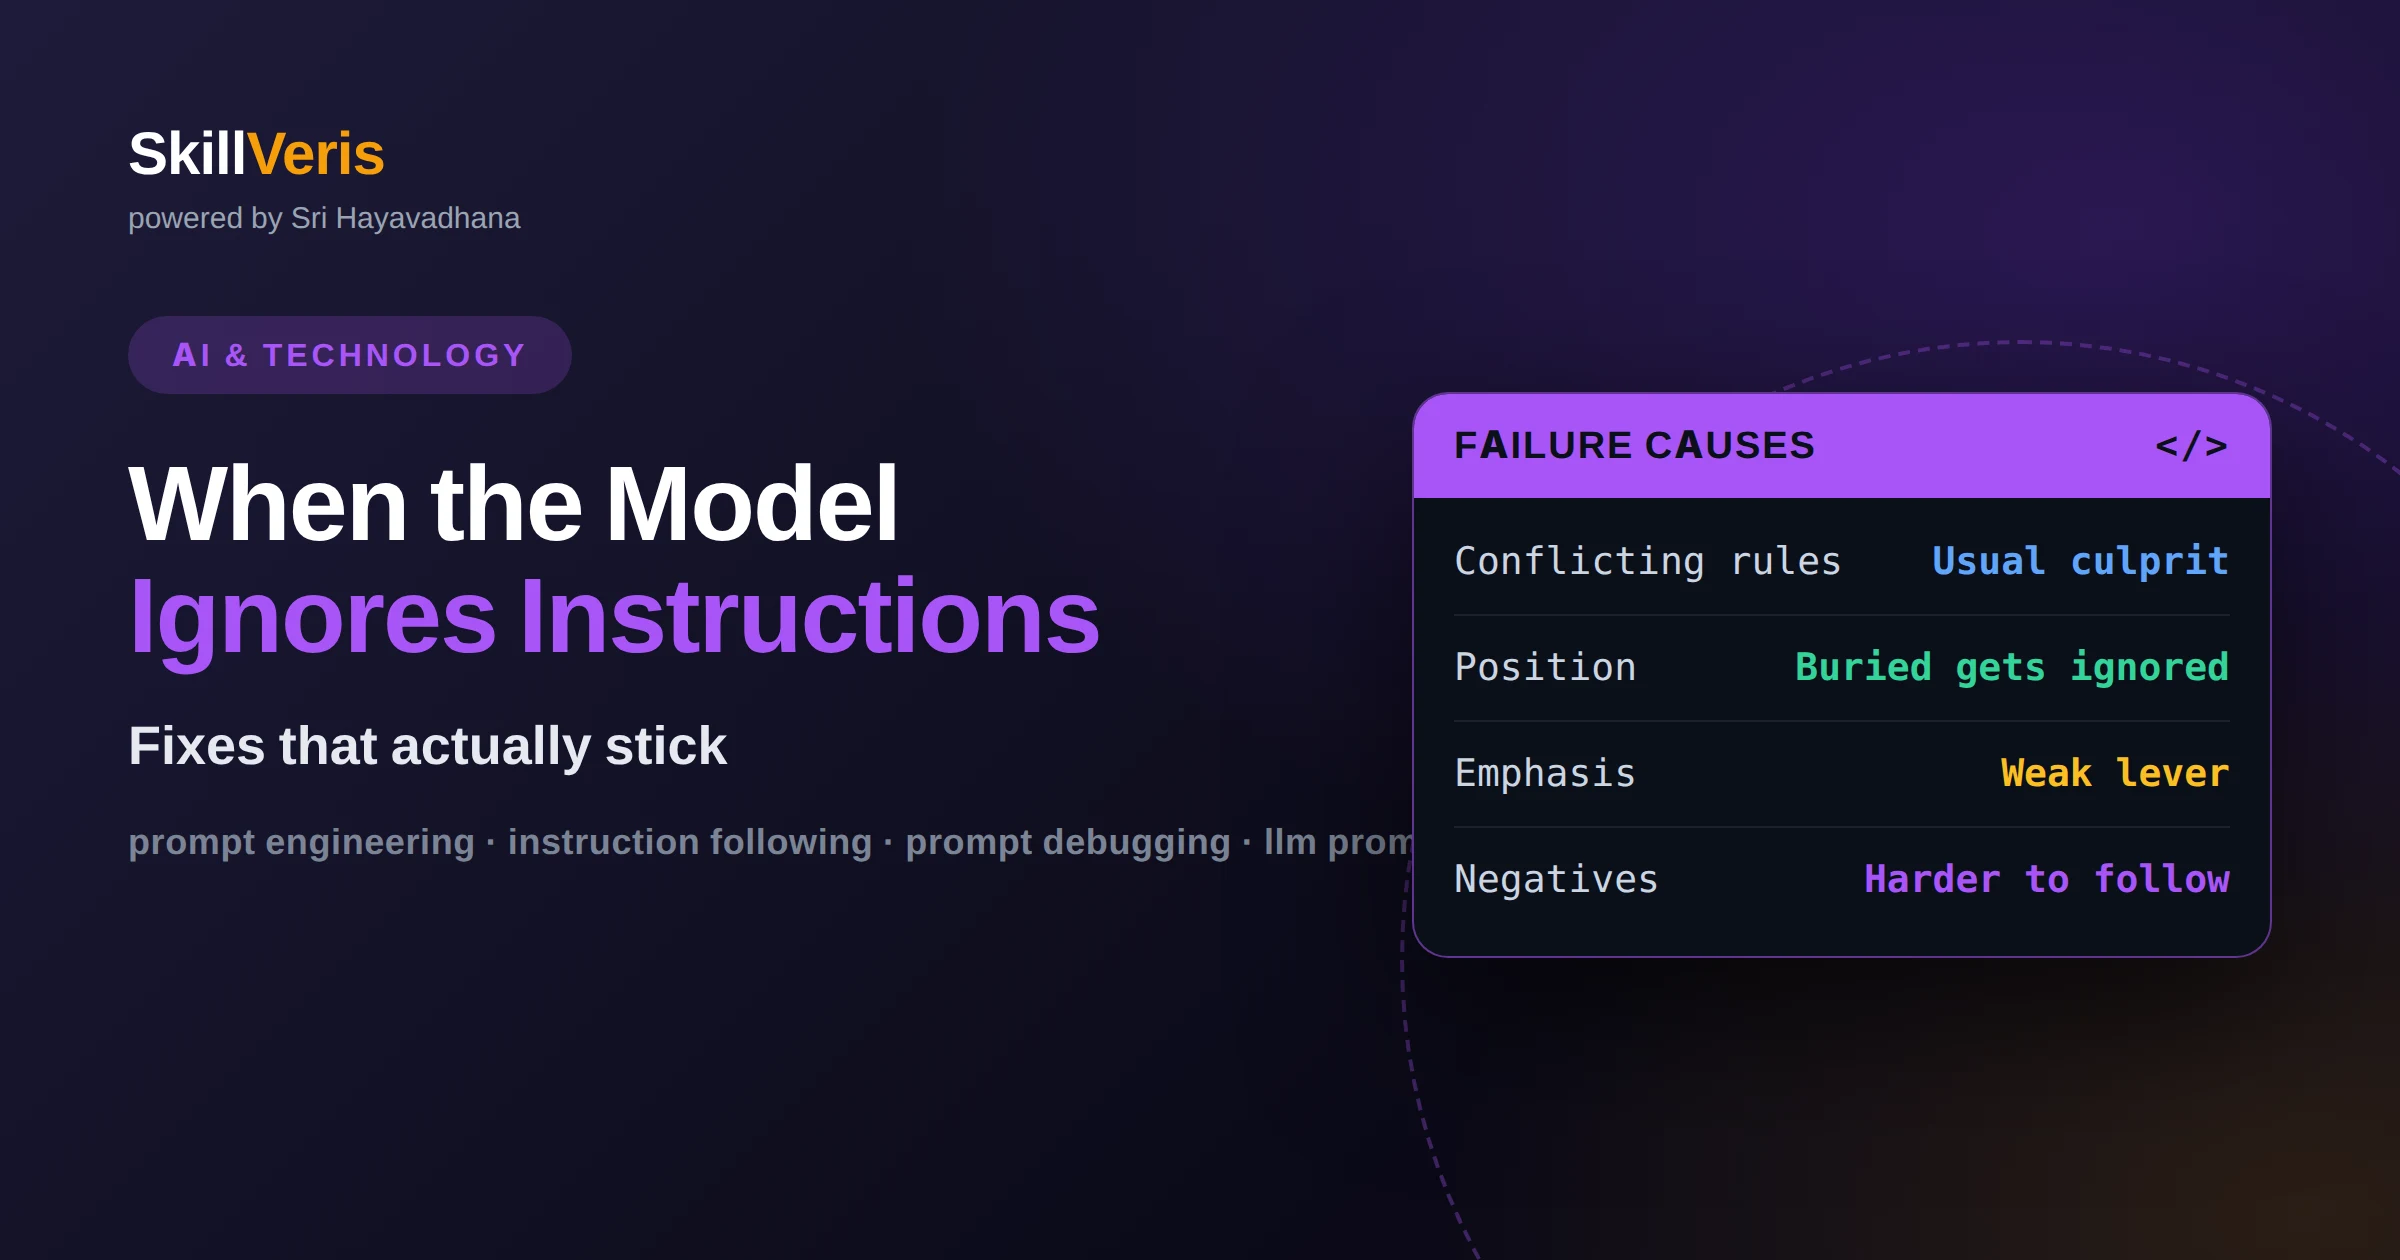Click powered by Sri Hayavadhana text

point(324,219)
